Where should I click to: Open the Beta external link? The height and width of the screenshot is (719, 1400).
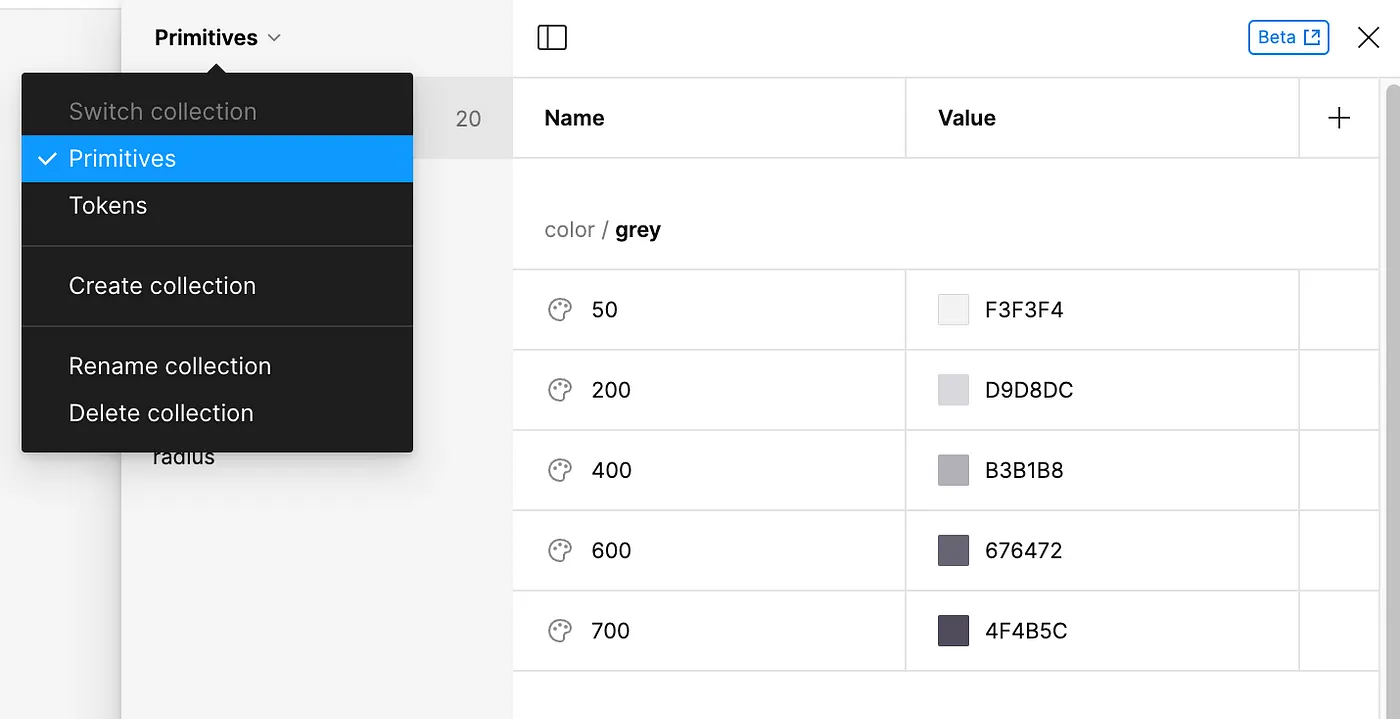point(1288,38)
